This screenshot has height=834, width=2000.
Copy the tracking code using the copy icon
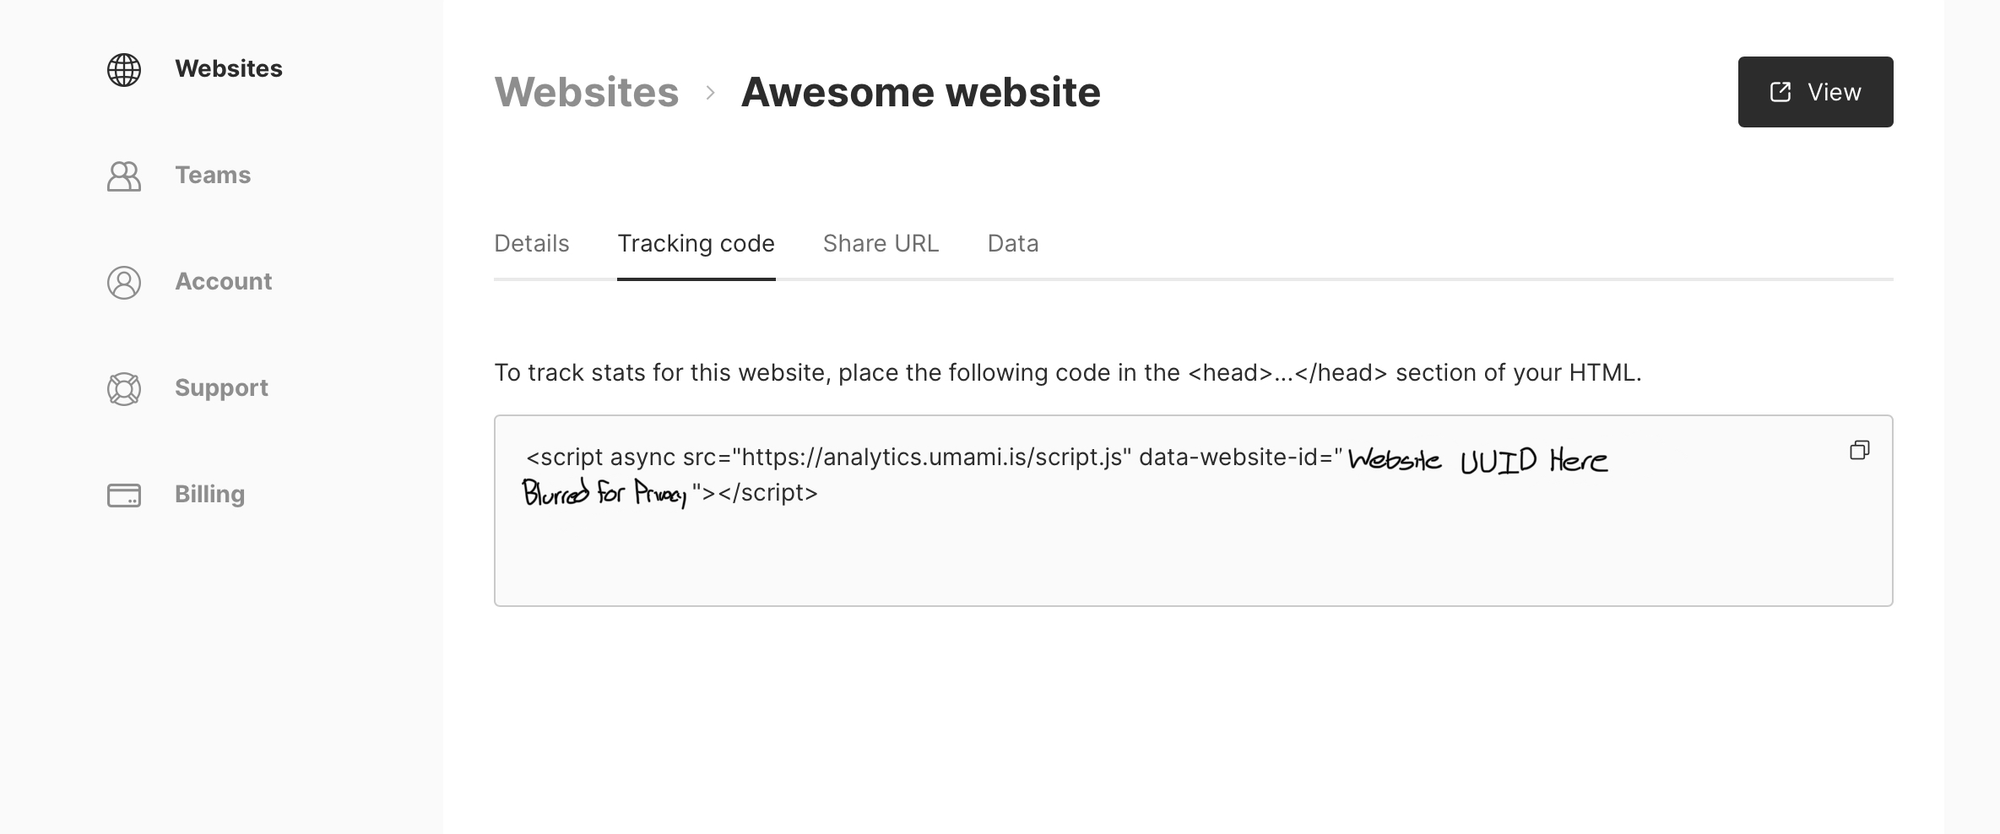(x=1861, y=450)
